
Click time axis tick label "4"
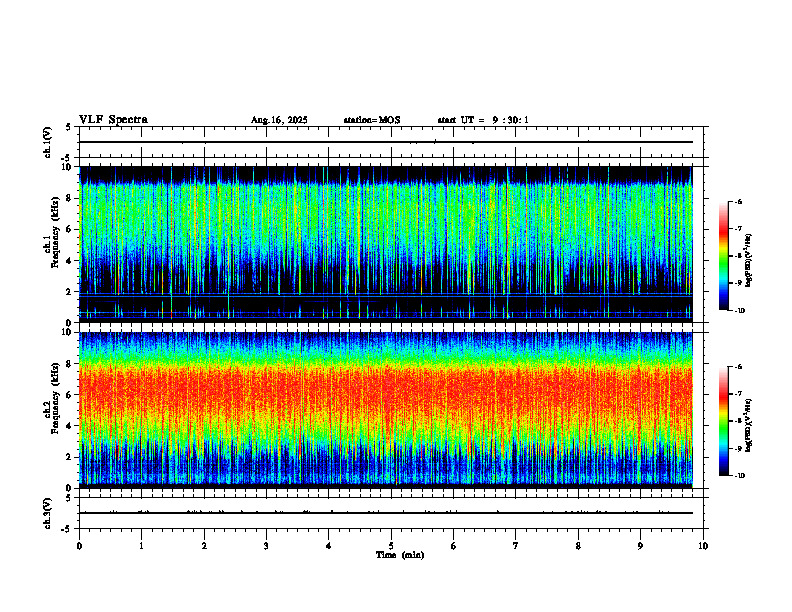(329, 546)
